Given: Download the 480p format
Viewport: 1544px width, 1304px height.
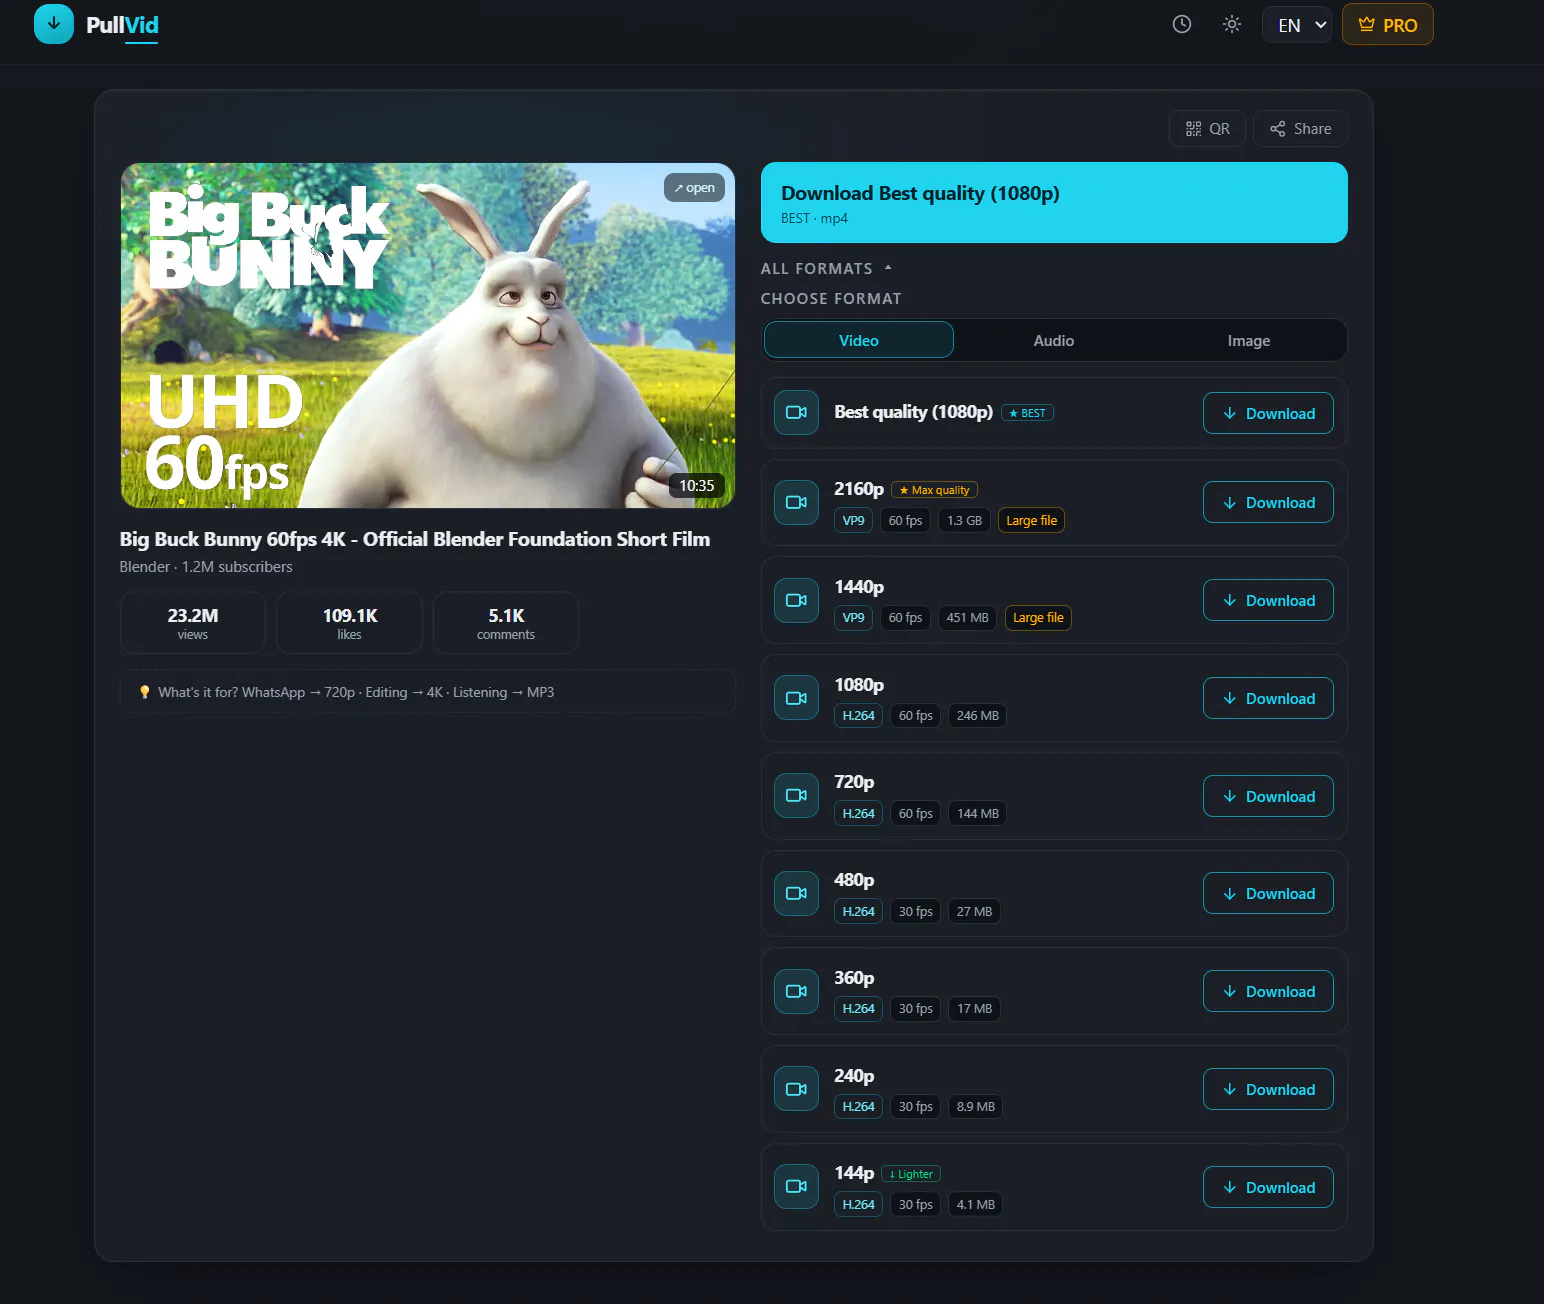Looking at the screenshot, I should click(x=1268, y=894).
